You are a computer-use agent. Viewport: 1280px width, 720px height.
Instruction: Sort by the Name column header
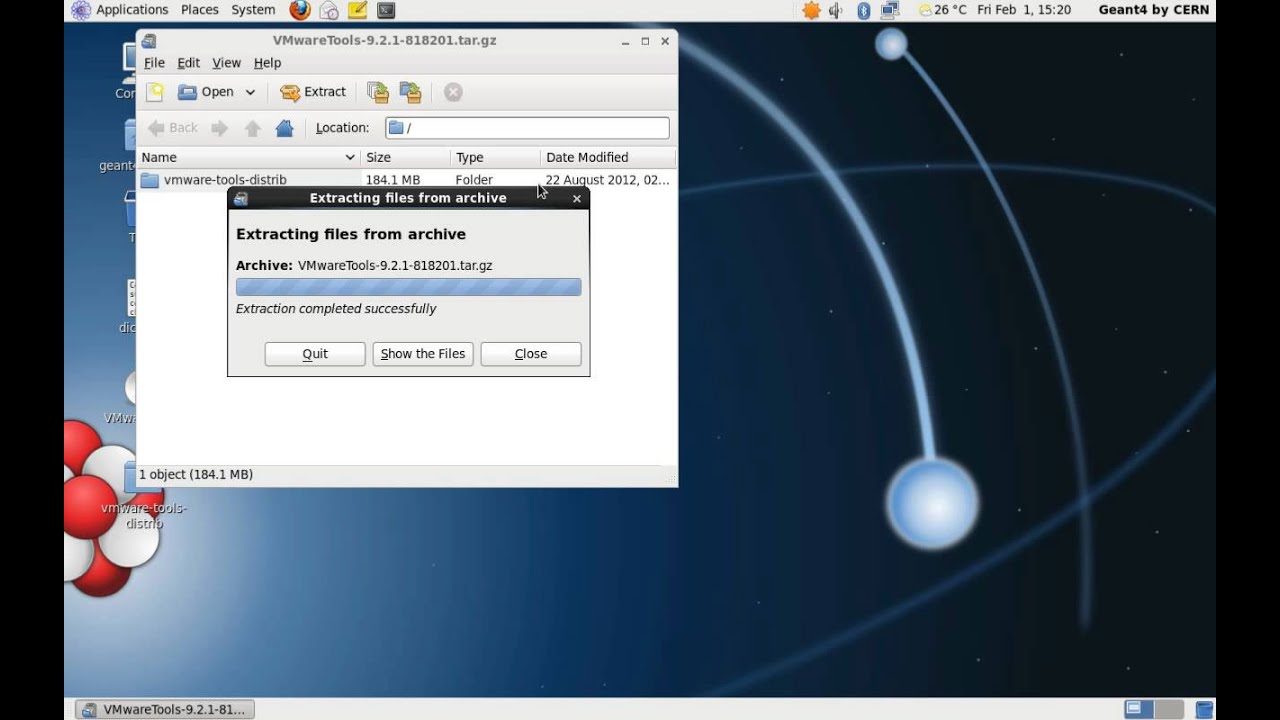pyautogui.click(x=248, y=157)
